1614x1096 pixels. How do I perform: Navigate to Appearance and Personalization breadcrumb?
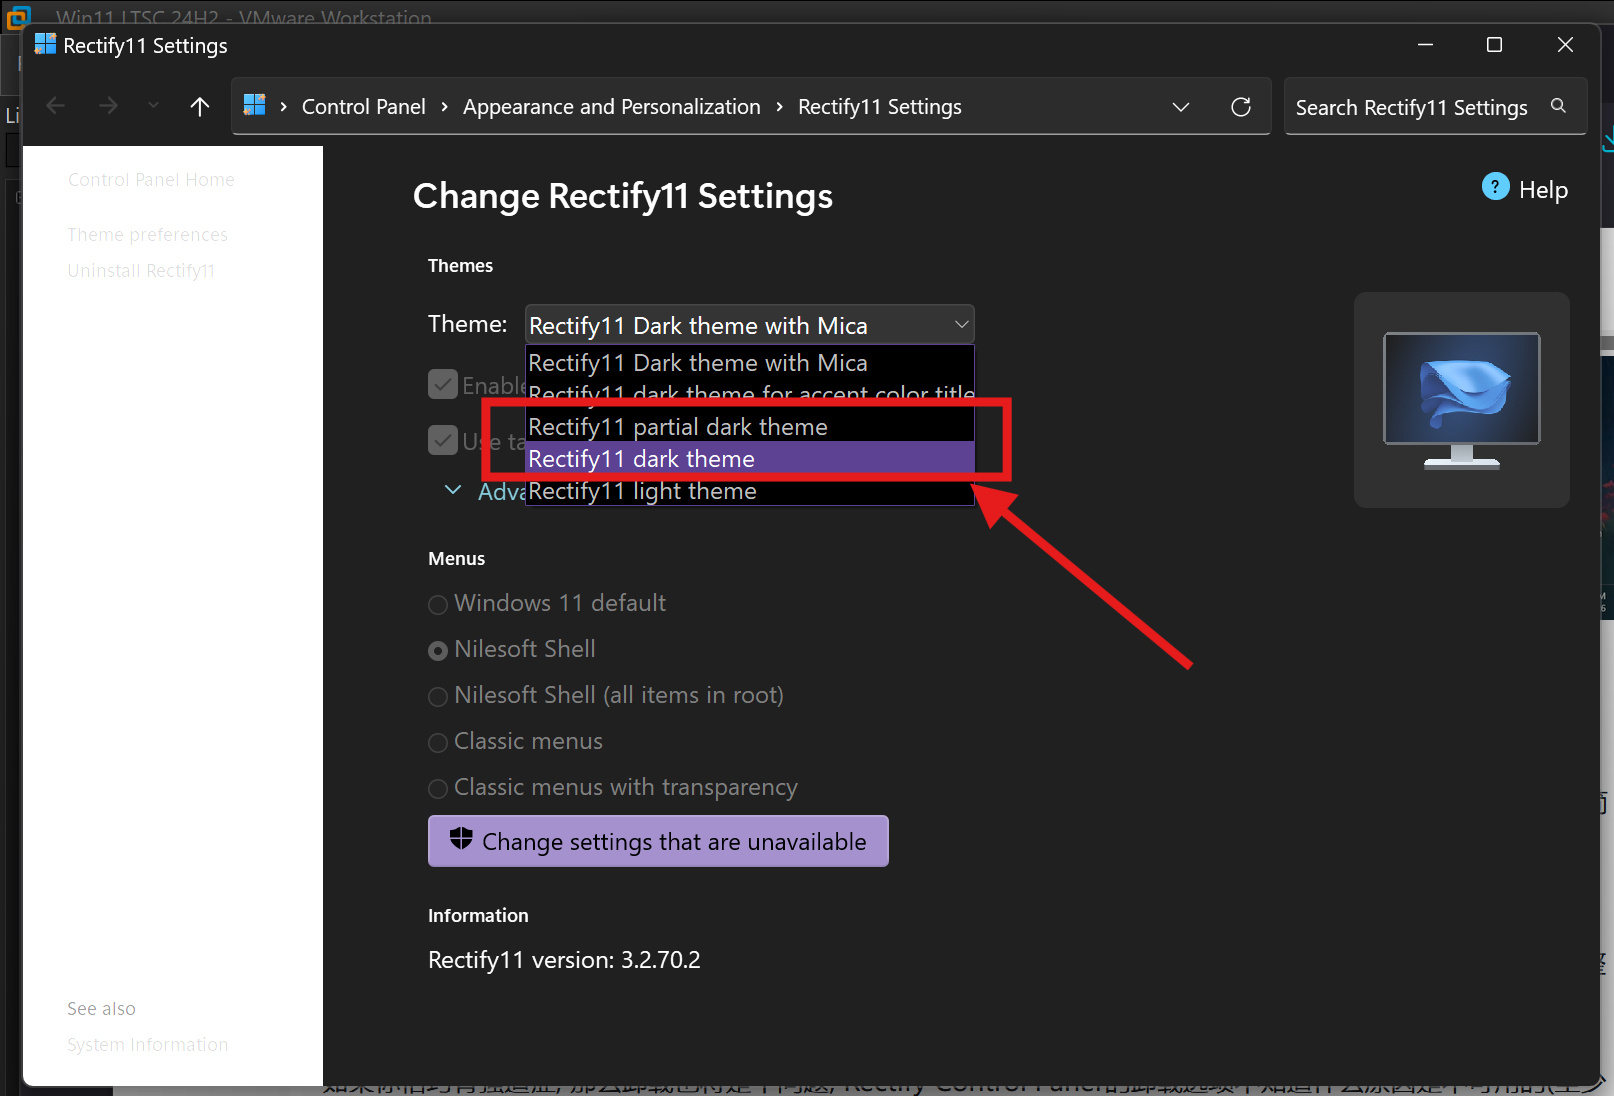[x=612, y=106]
